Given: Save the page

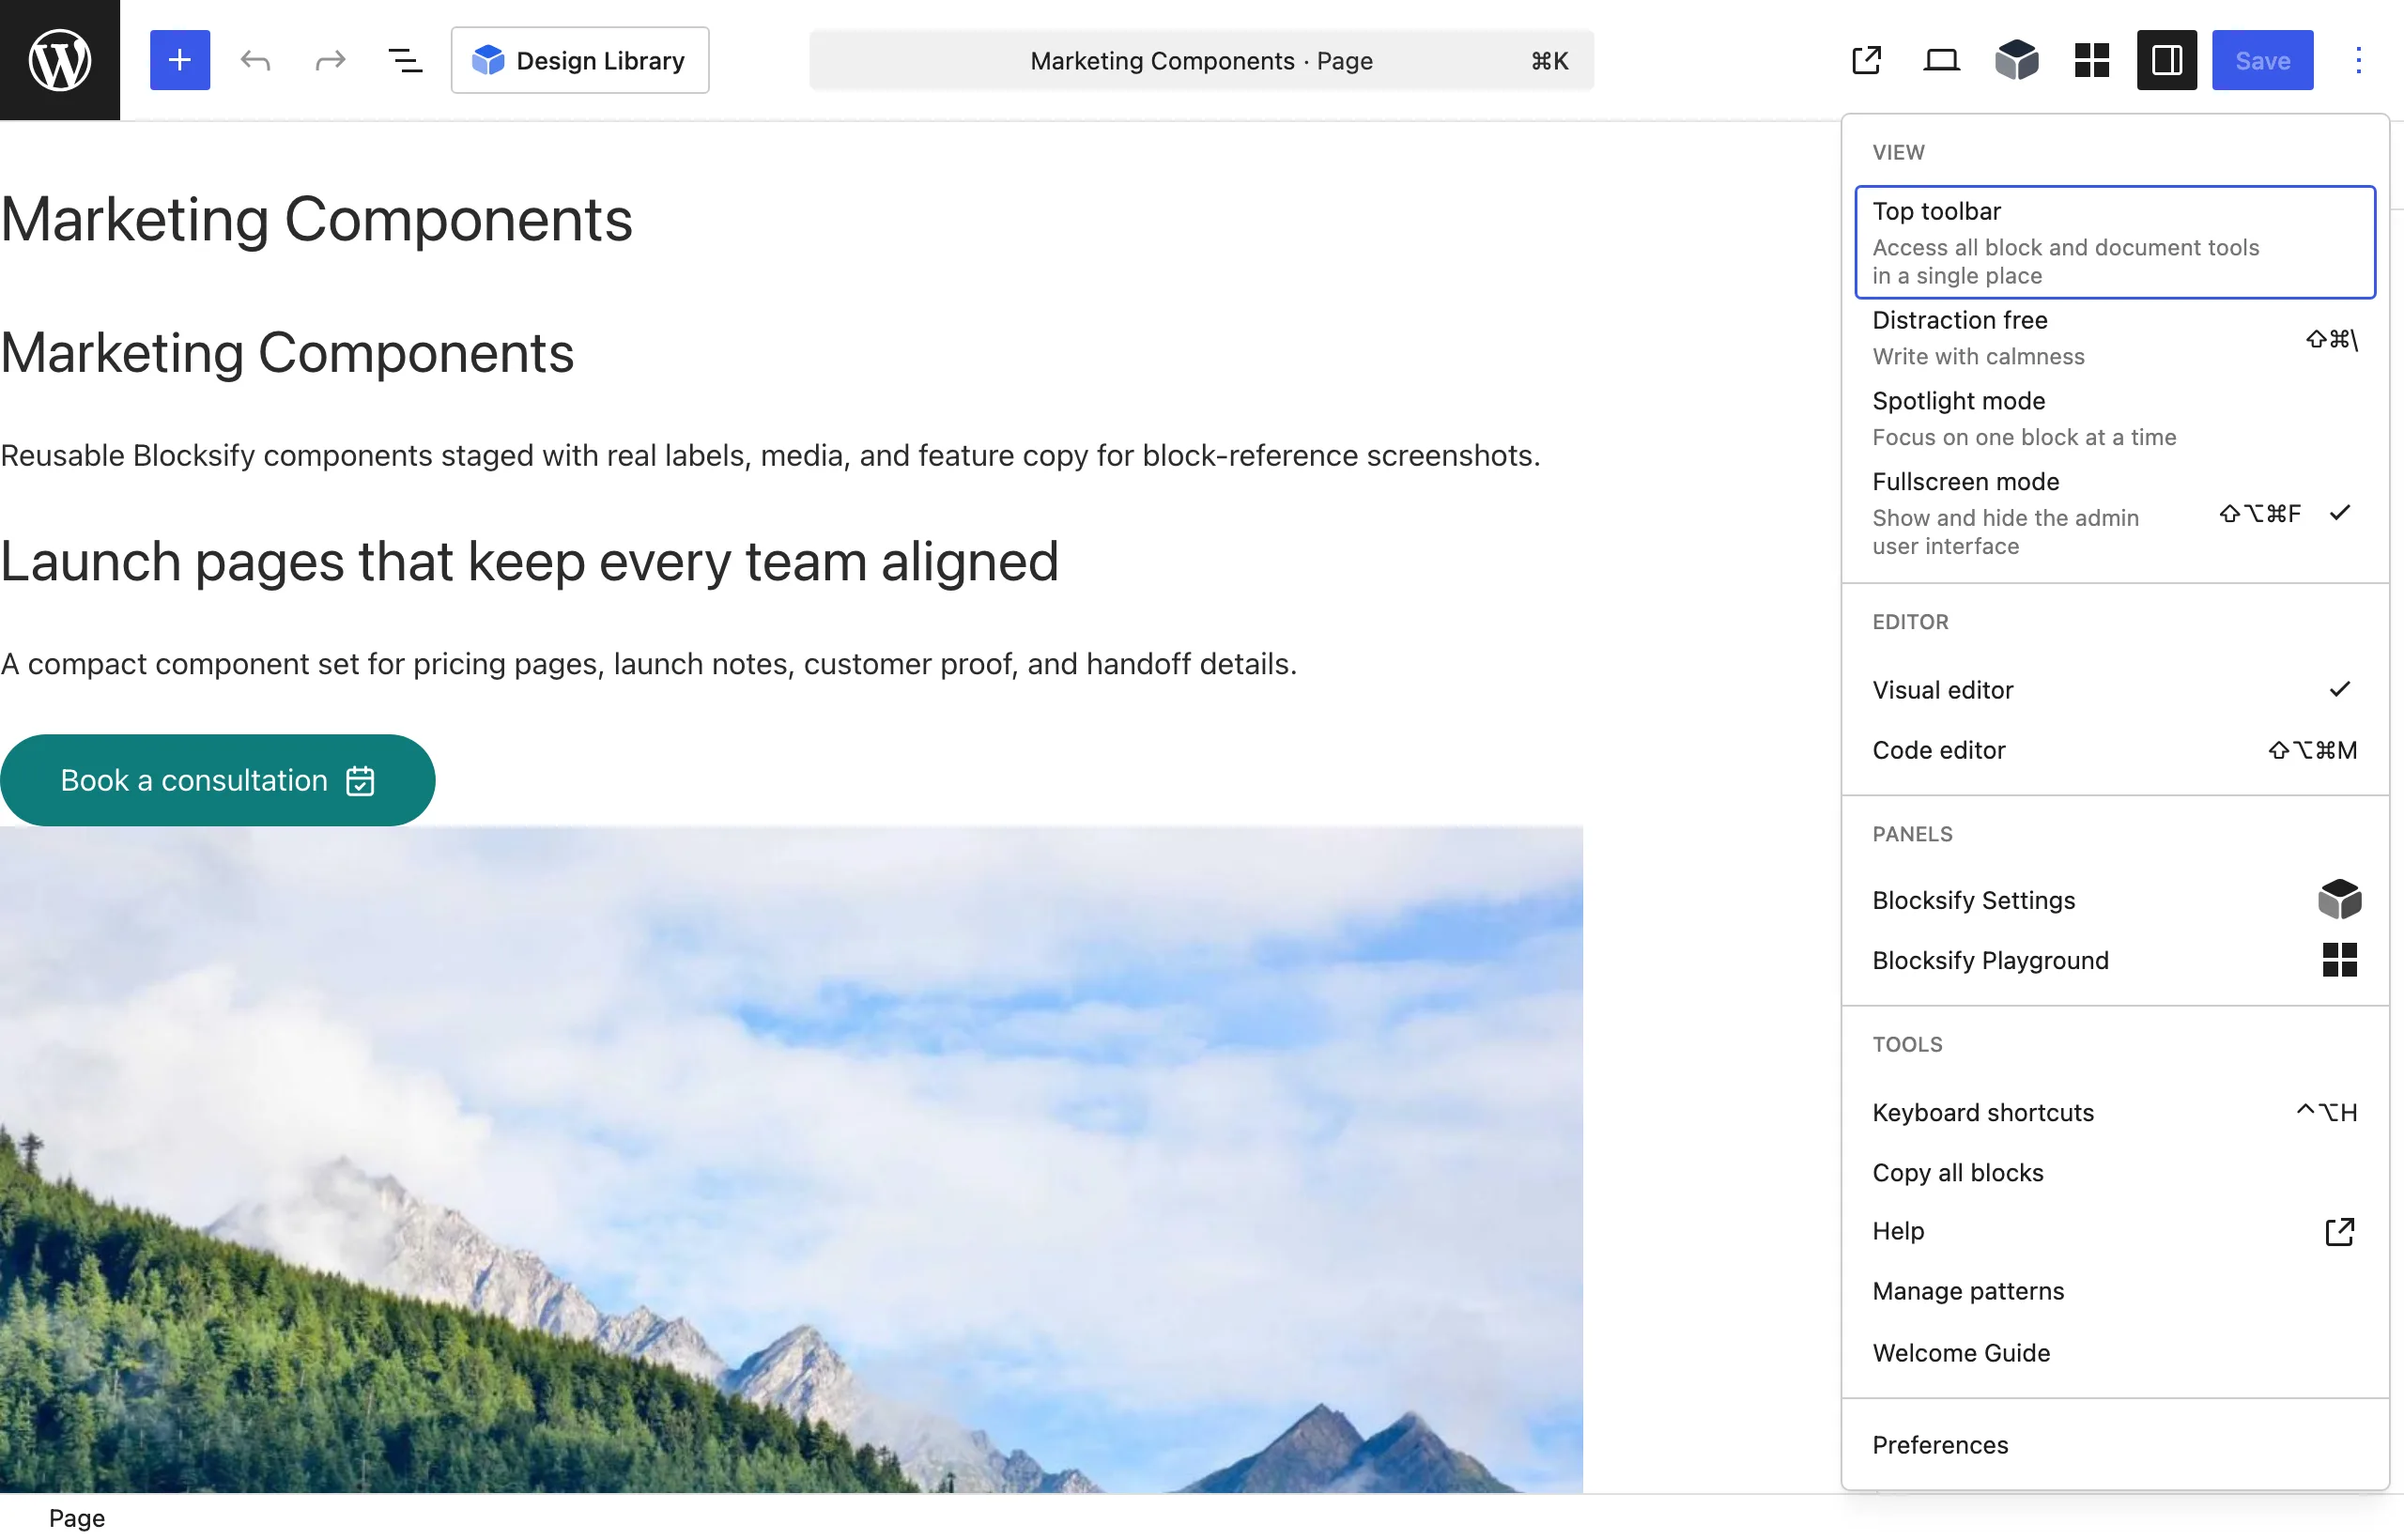Looking at the screenshot, I should tap(2262, 60).
